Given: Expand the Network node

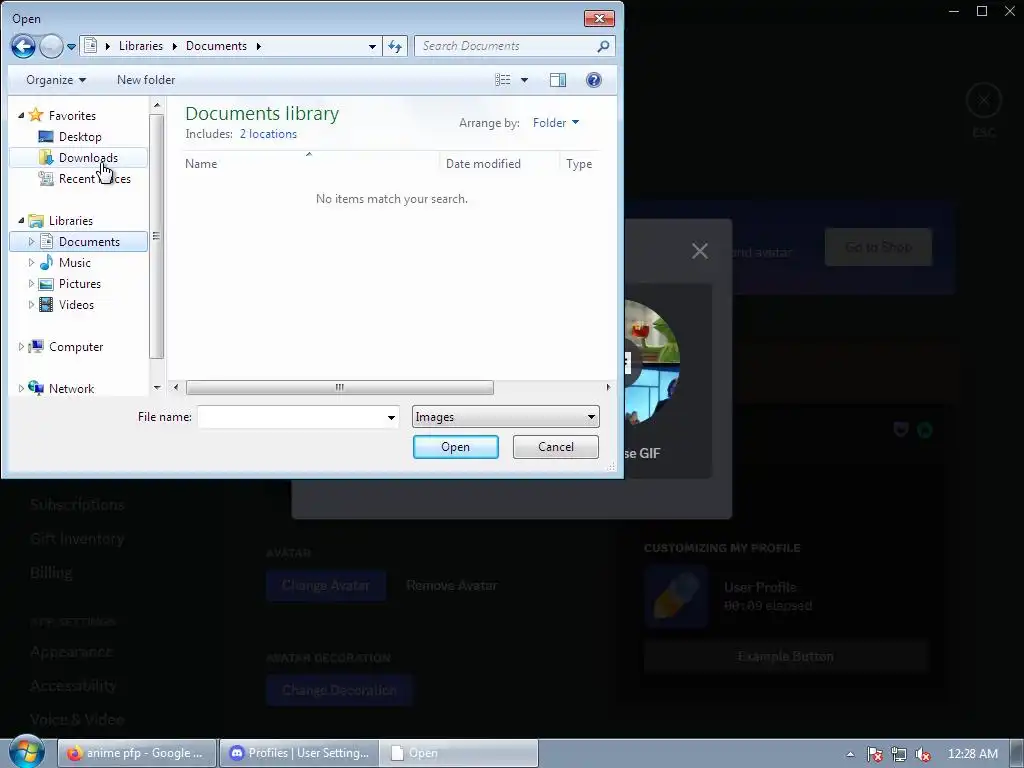Looking at the screenshot, I should 21,389.
